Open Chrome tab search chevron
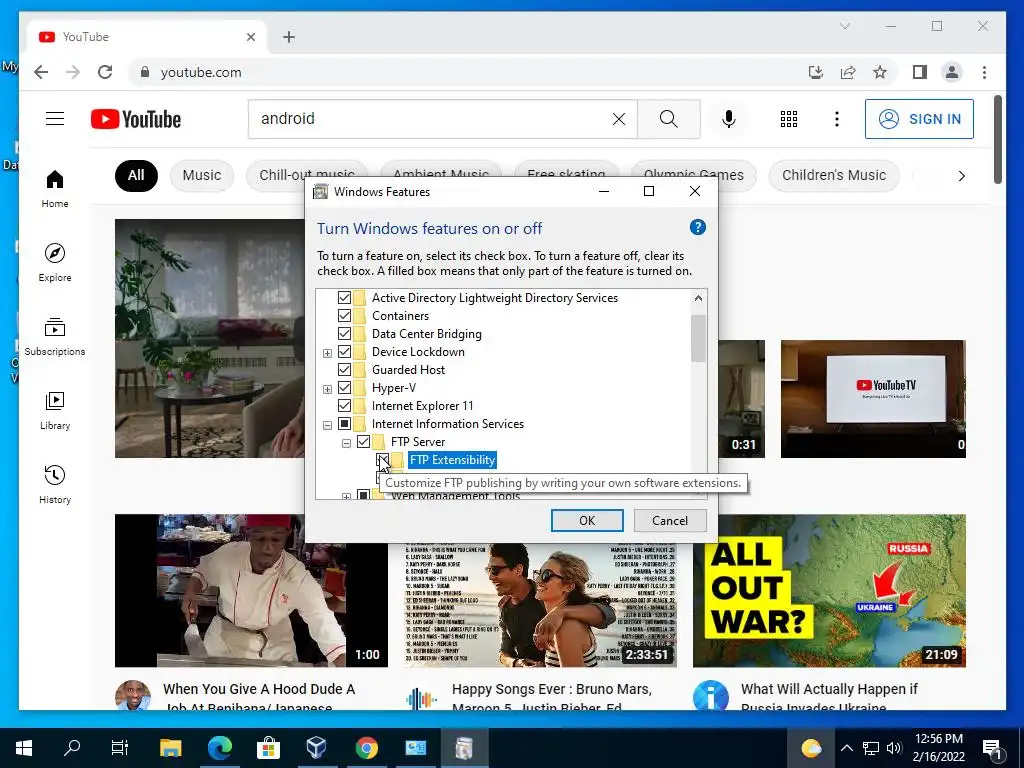This screenshot has width=1024, height=768. (x=844, y=26)
